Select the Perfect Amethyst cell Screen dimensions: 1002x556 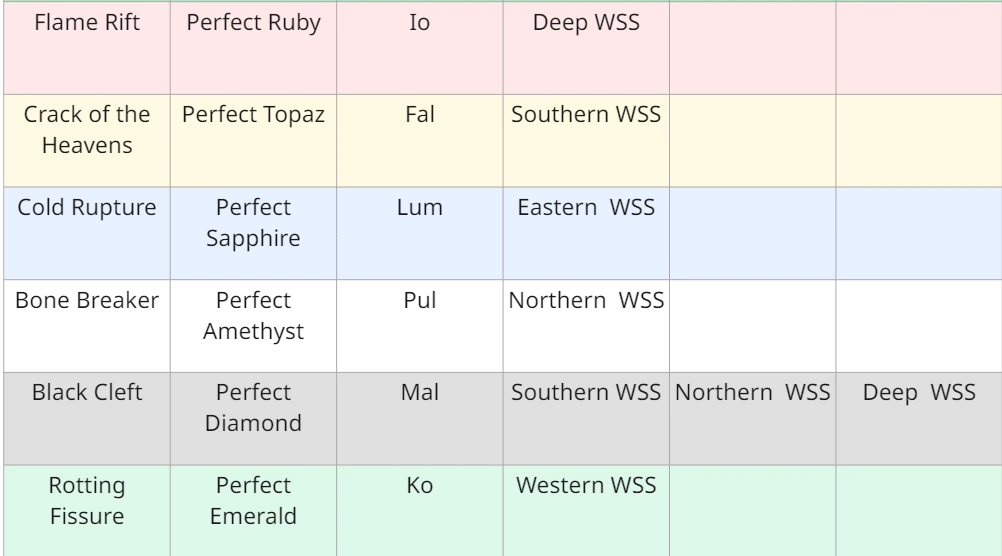(x=253, y=312)
